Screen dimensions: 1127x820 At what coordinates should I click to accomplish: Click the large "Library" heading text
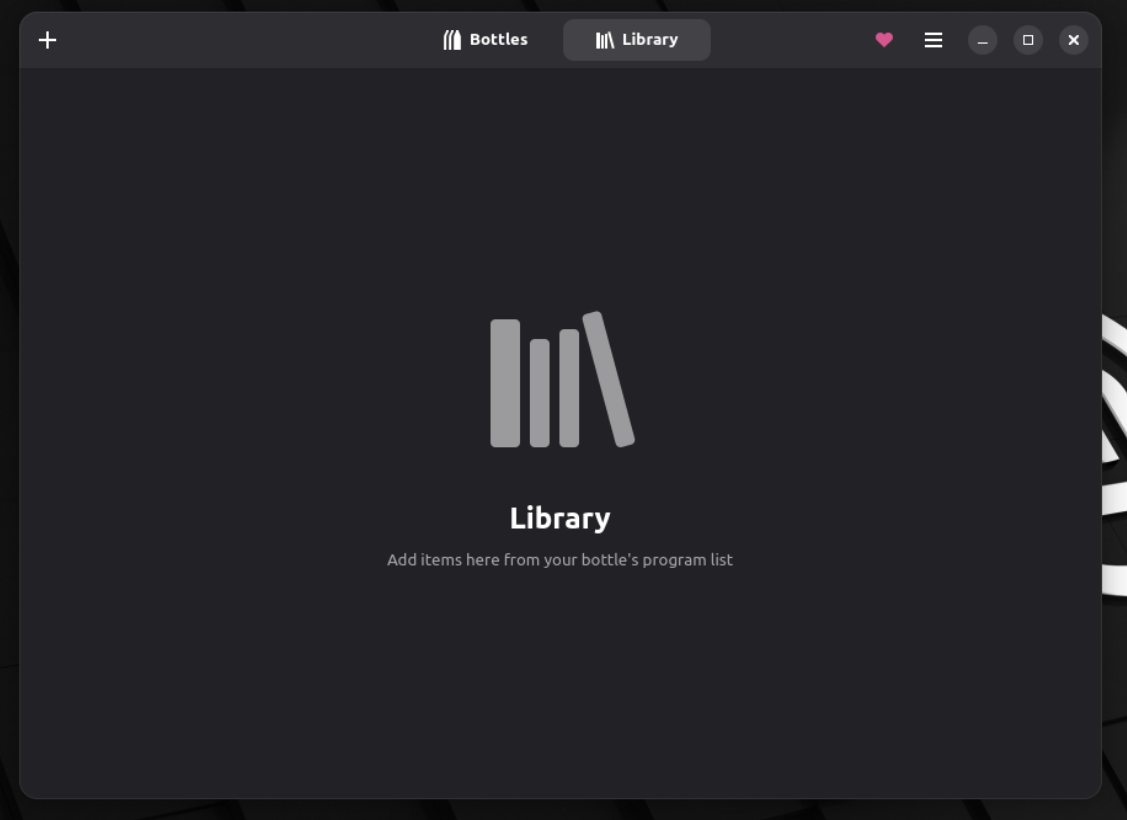coord(560,518)
